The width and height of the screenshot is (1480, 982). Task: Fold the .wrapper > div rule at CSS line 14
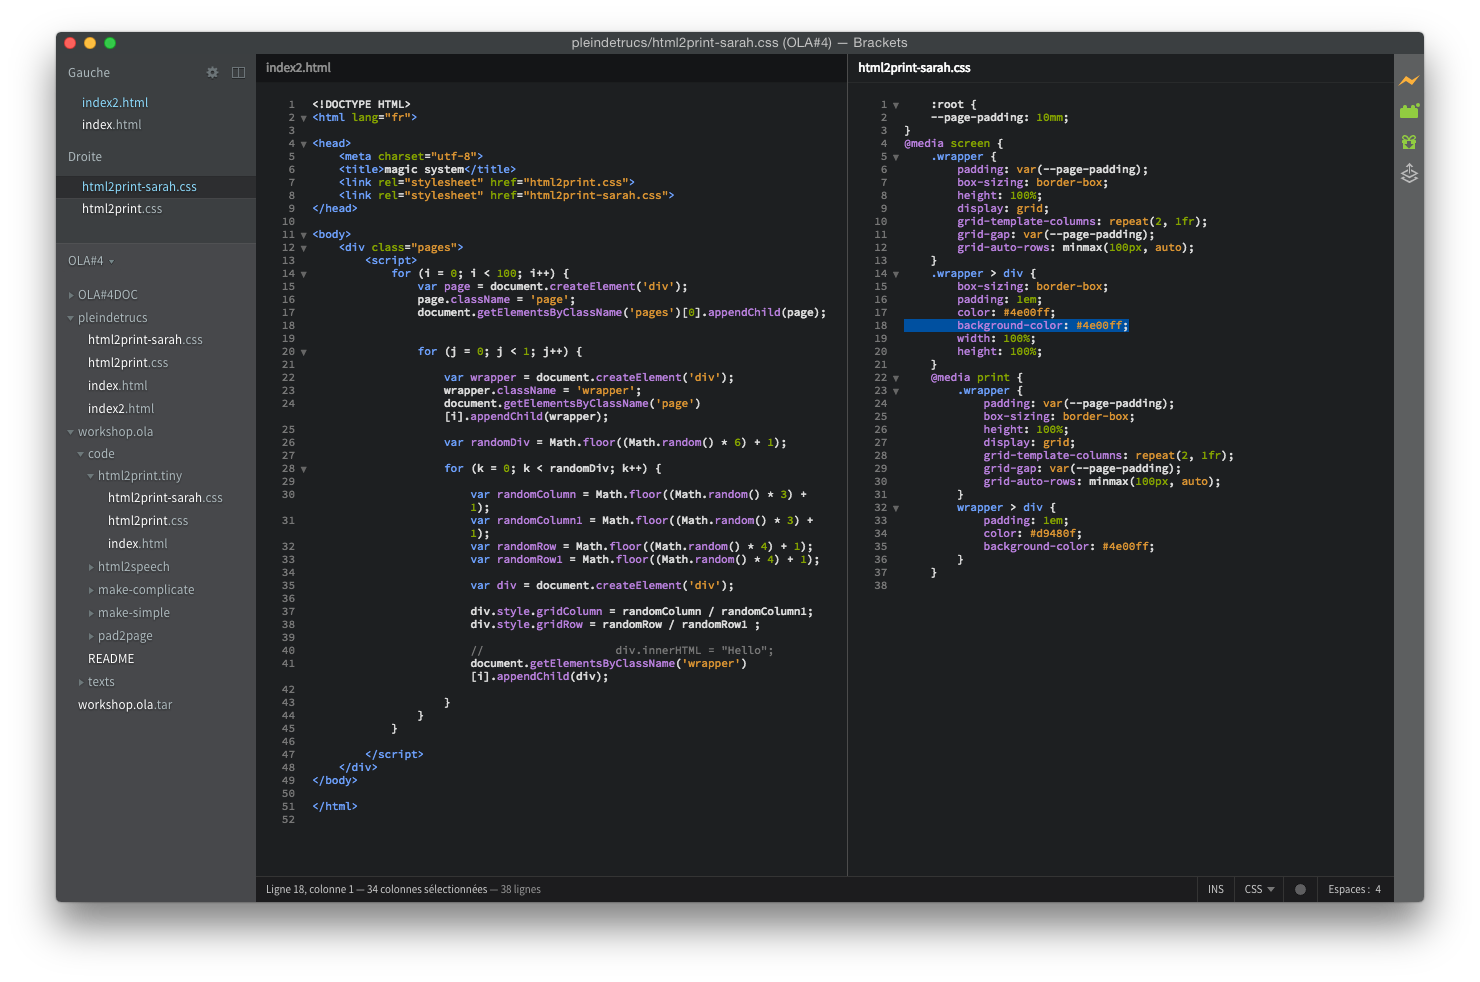tap(896, 274)
